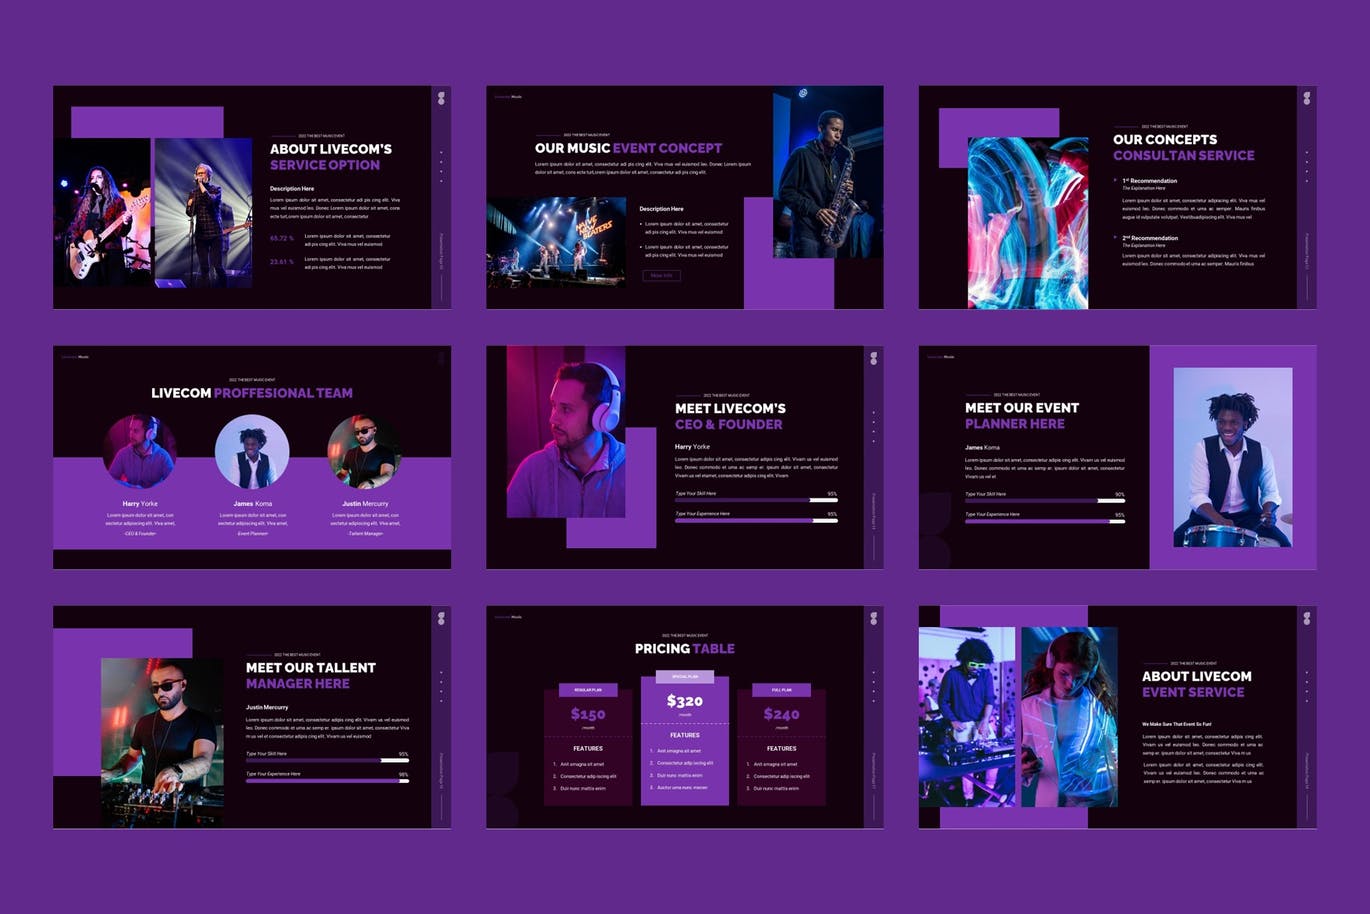
Task: Select James Koma's circular avatar
Action: (x=252, y=452)
